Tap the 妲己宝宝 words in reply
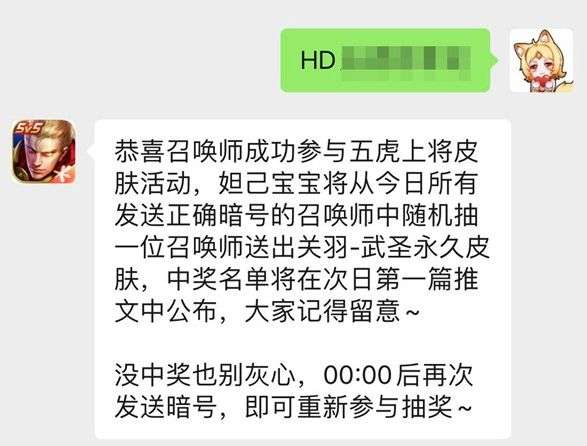The image size is (587, 446). 268,184
